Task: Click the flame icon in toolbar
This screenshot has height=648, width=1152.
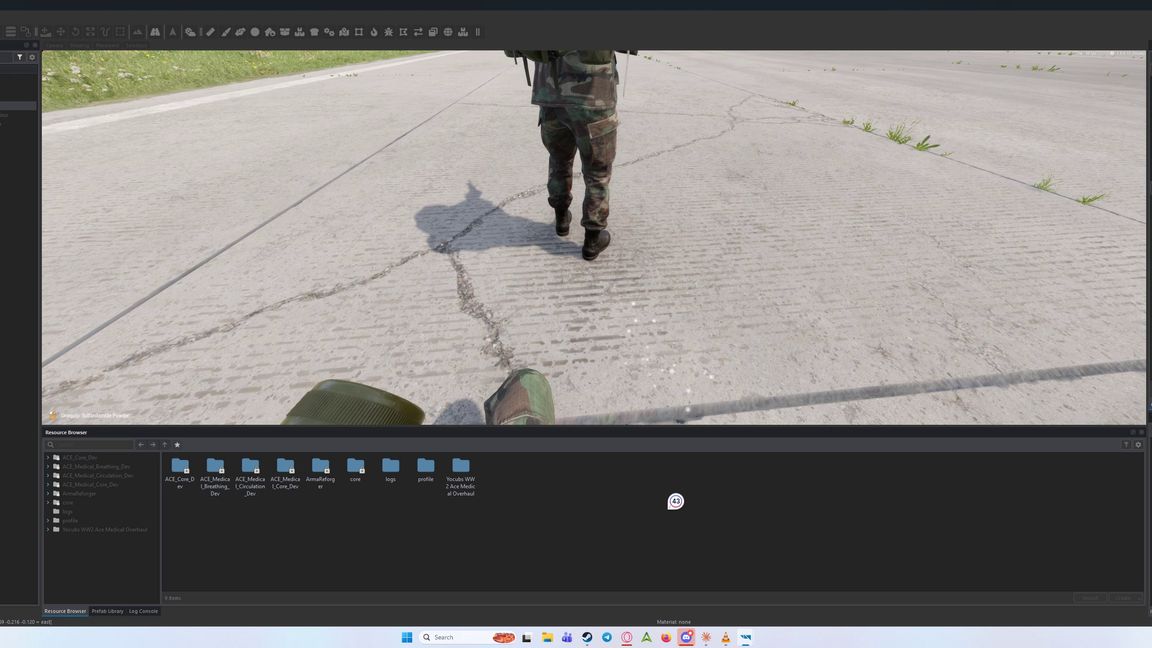Action: click(x=374, y=32)
